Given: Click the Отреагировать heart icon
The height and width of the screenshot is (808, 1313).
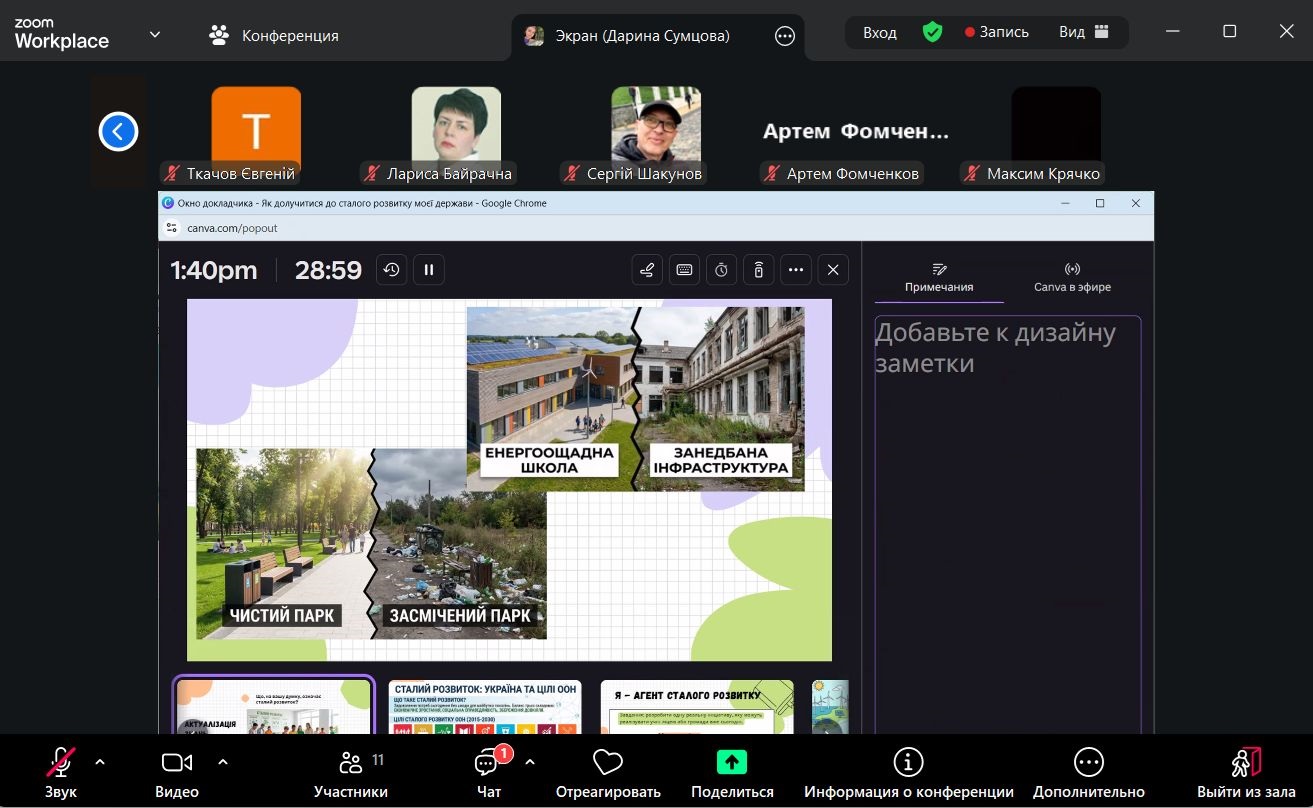Looking at the screenshot, I should (x=607, y=771).
